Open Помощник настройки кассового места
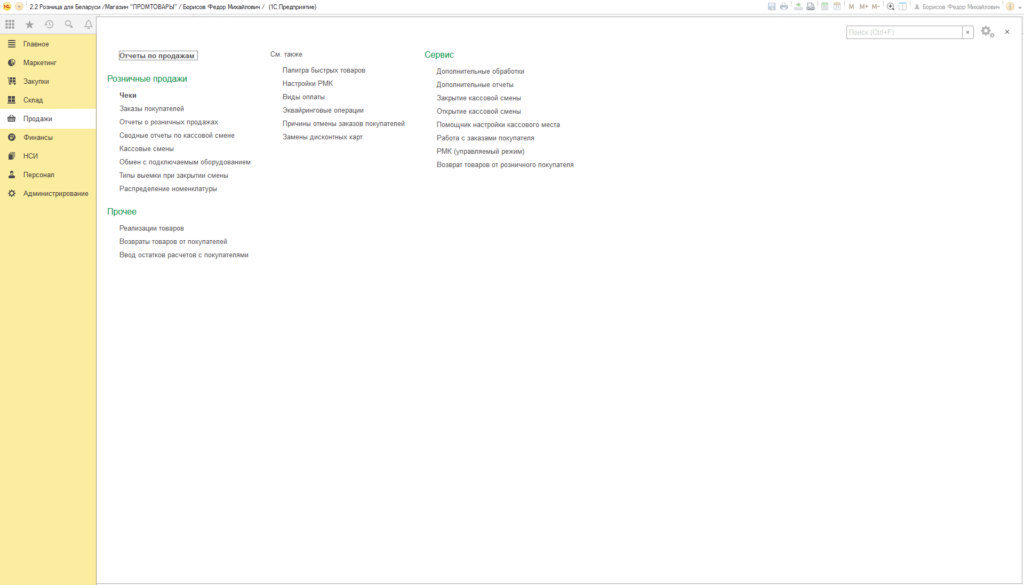The image size is (1024, 585). click(498, 125)
